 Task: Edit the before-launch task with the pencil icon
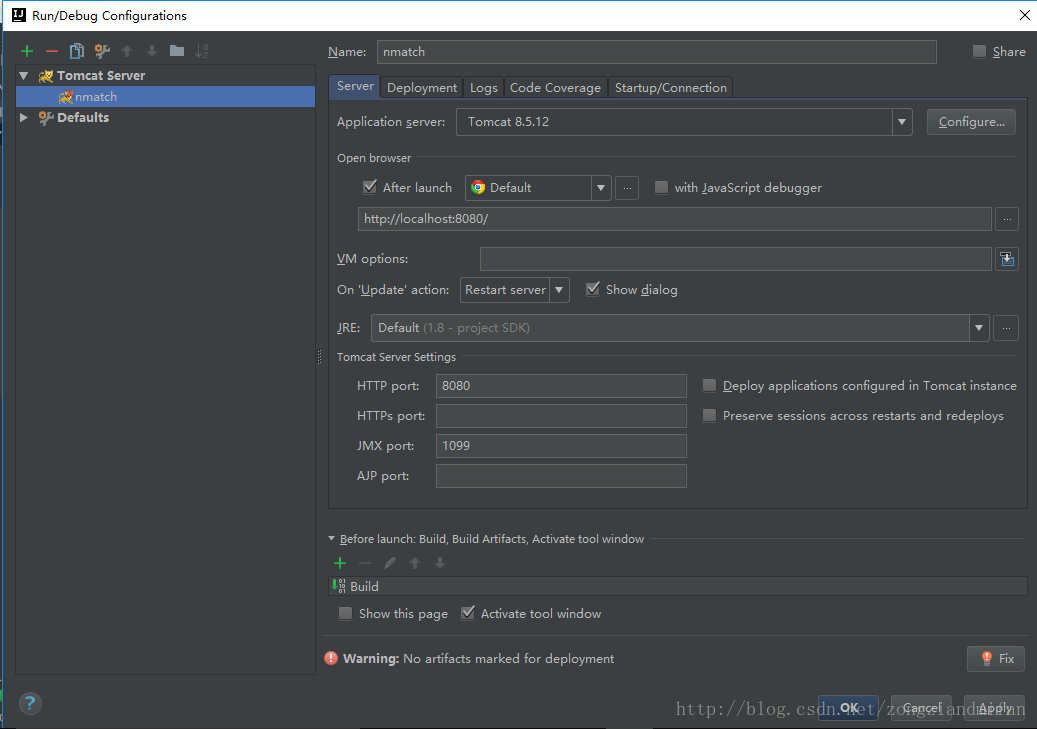coord(390,563)
